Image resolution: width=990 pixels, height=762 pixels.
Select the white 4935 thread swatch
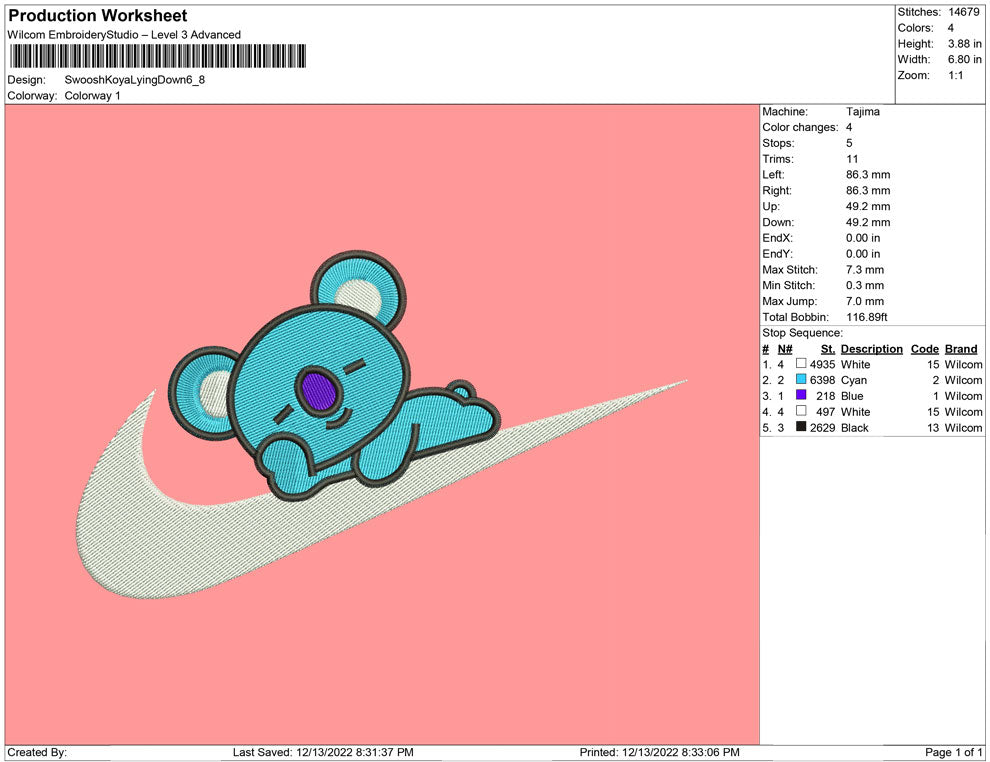point(801,365)
